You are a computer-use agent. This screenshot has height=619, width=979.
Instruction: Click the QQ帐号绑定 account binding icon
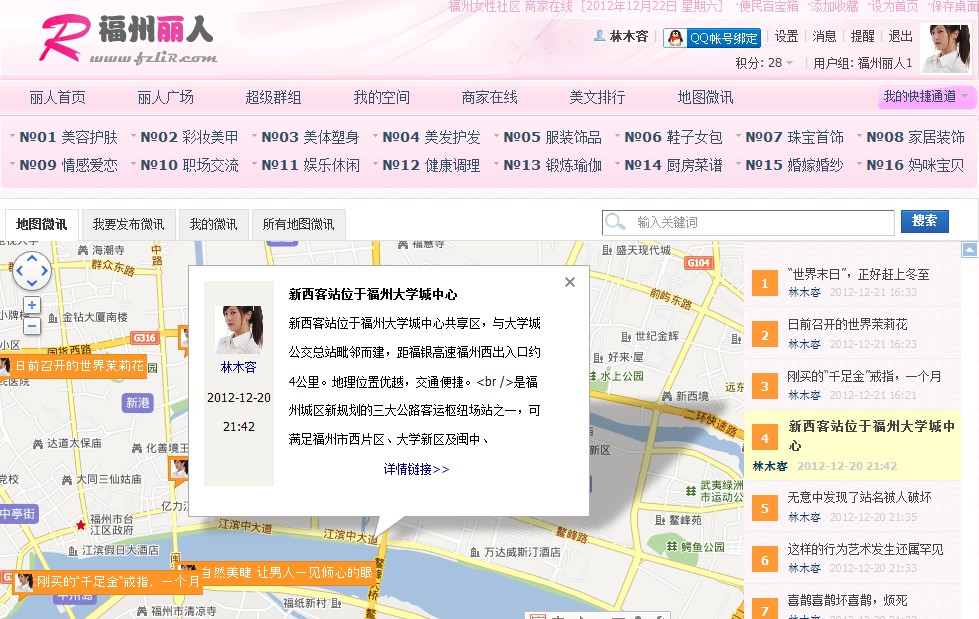(675, 38)
